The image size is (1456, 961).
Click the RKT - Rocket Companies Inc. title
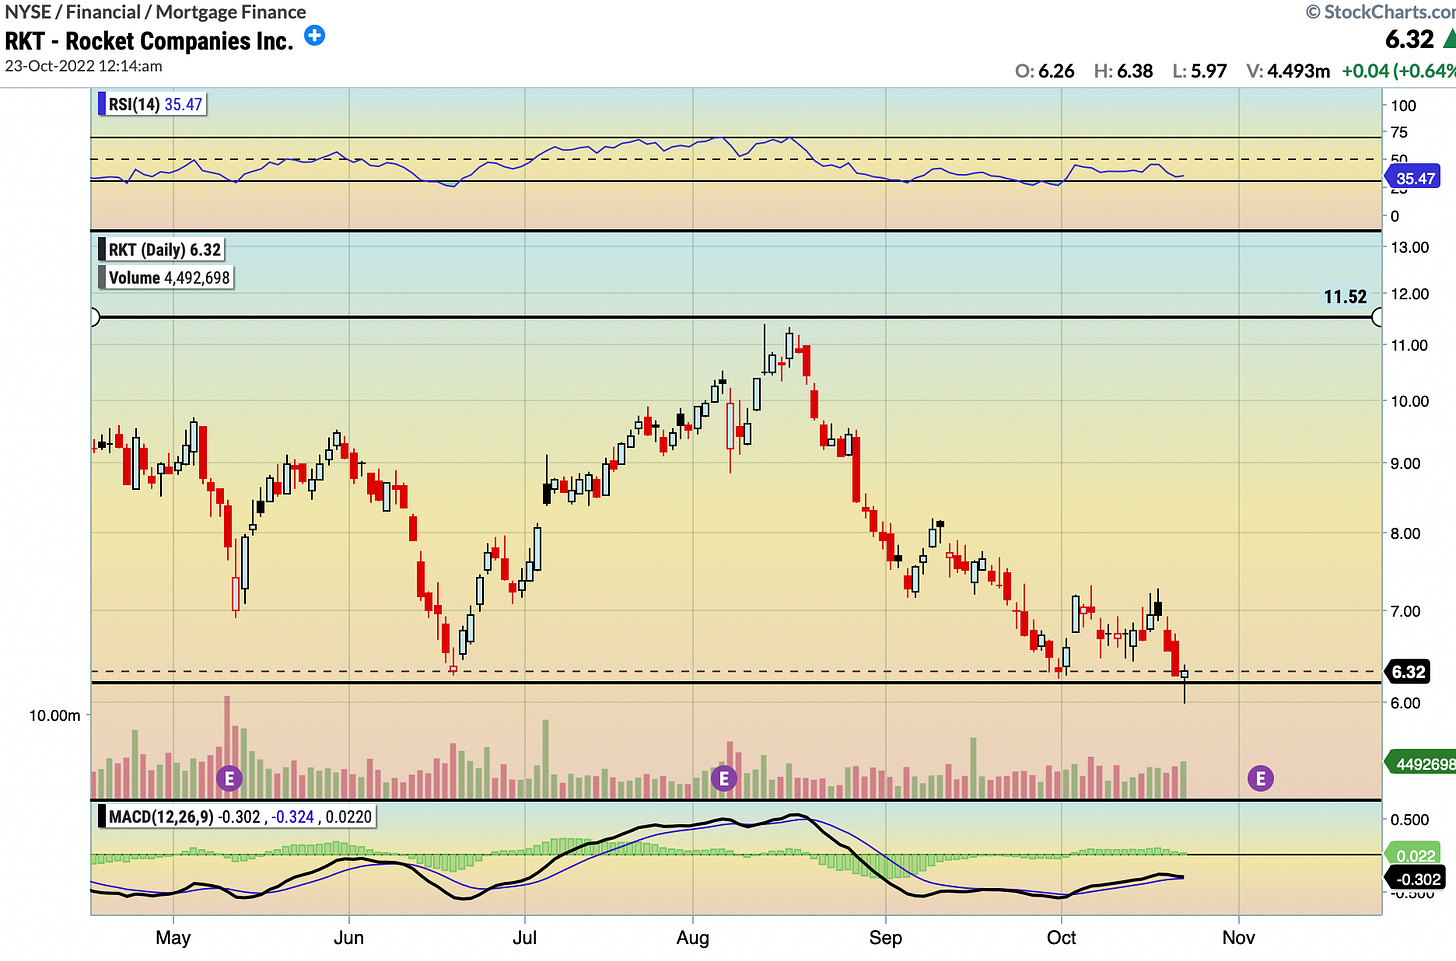click(149, 41)
